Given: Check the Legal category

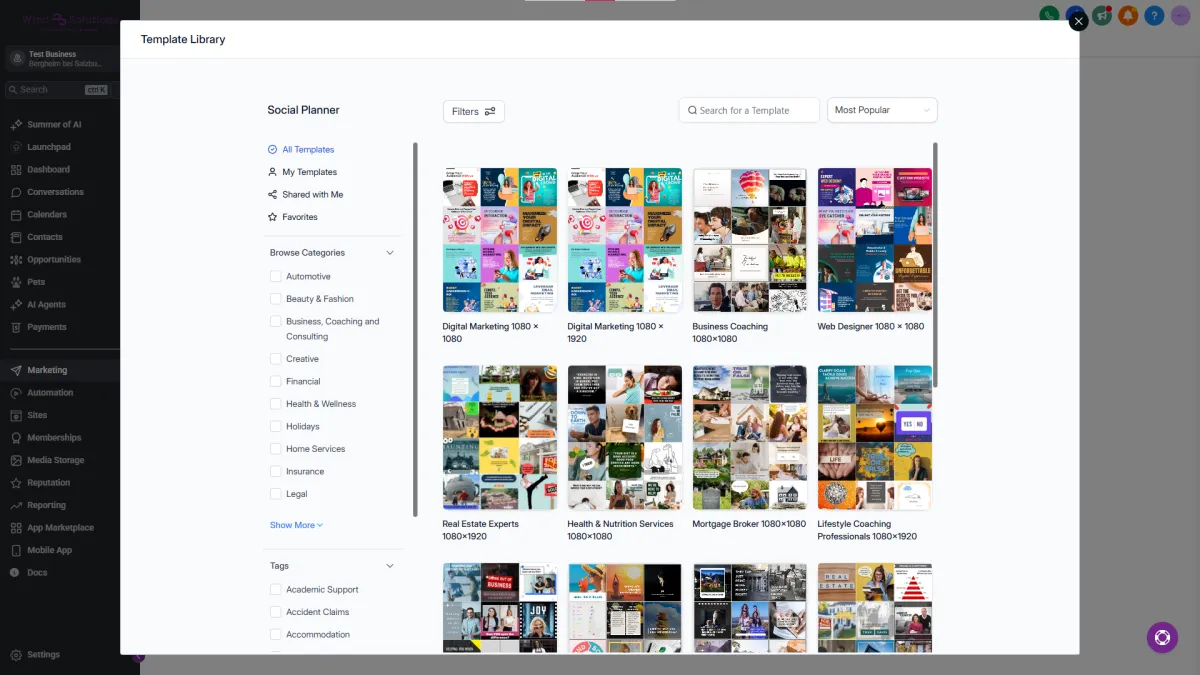Looking at the screenshot, I should 276,494.
